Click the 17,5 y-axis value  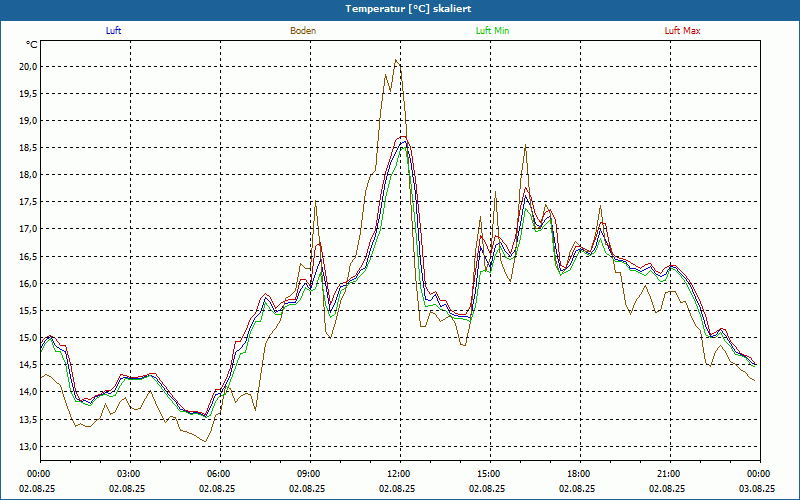pos(29,202)
